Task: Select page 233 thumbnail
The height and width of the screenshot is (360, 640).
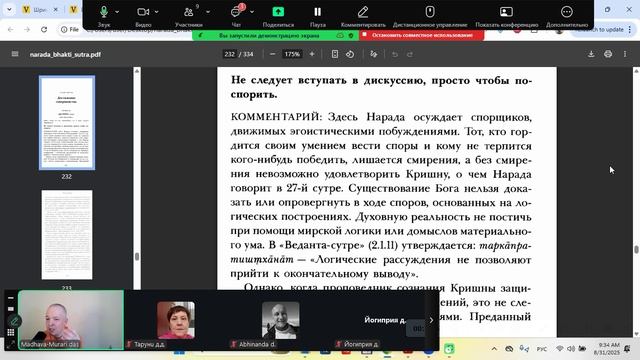Action: 67,235
